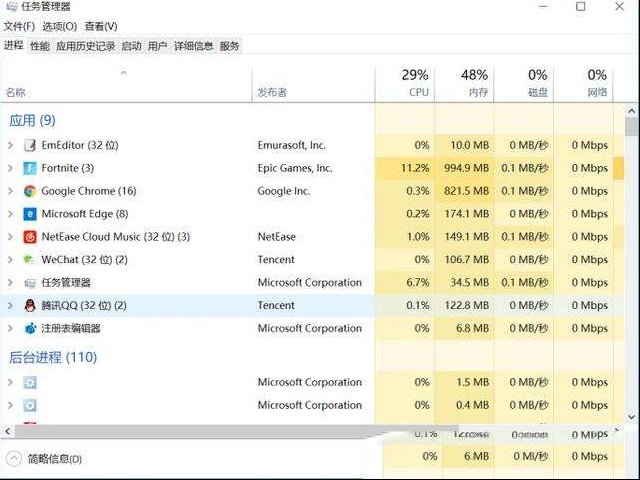The height and width of the screenshot is (480, 640).
Task: Select the 应用 (9) group header
Action: click(32, 120)
